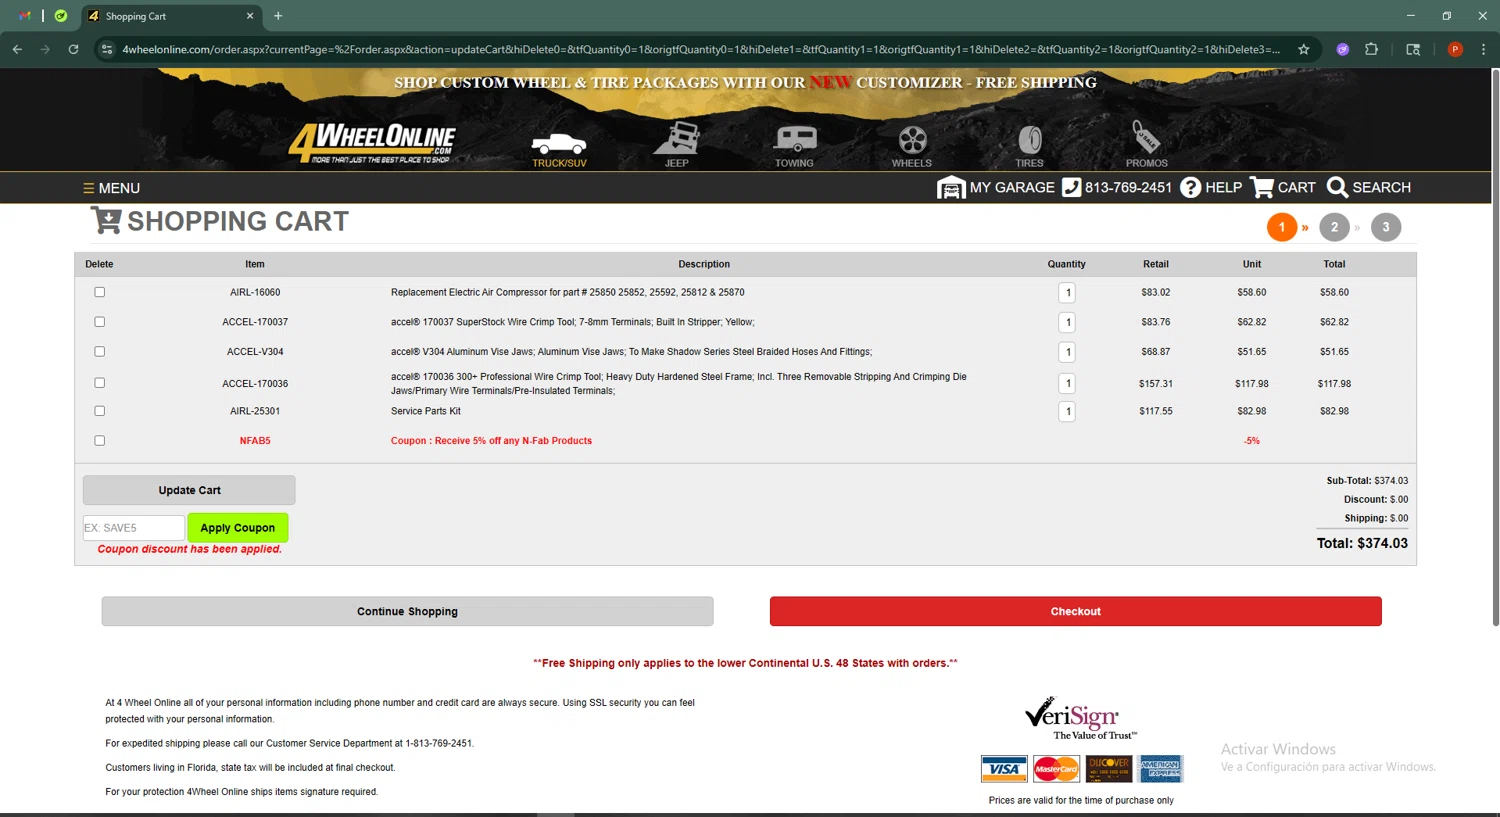Click the Discover card logo

1109,769
